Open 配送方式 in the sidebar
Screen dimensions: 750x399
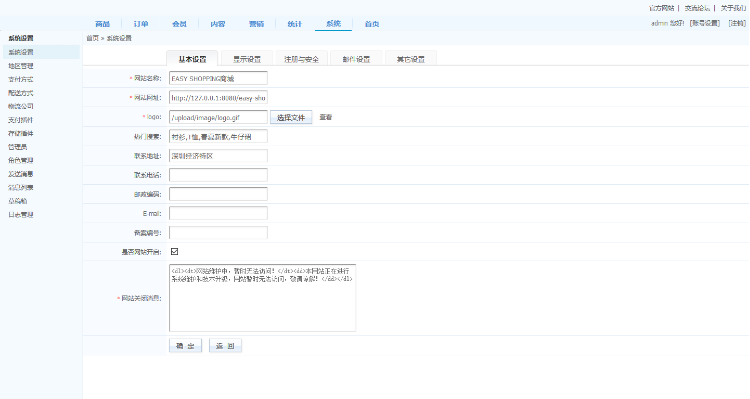[21, 93]
